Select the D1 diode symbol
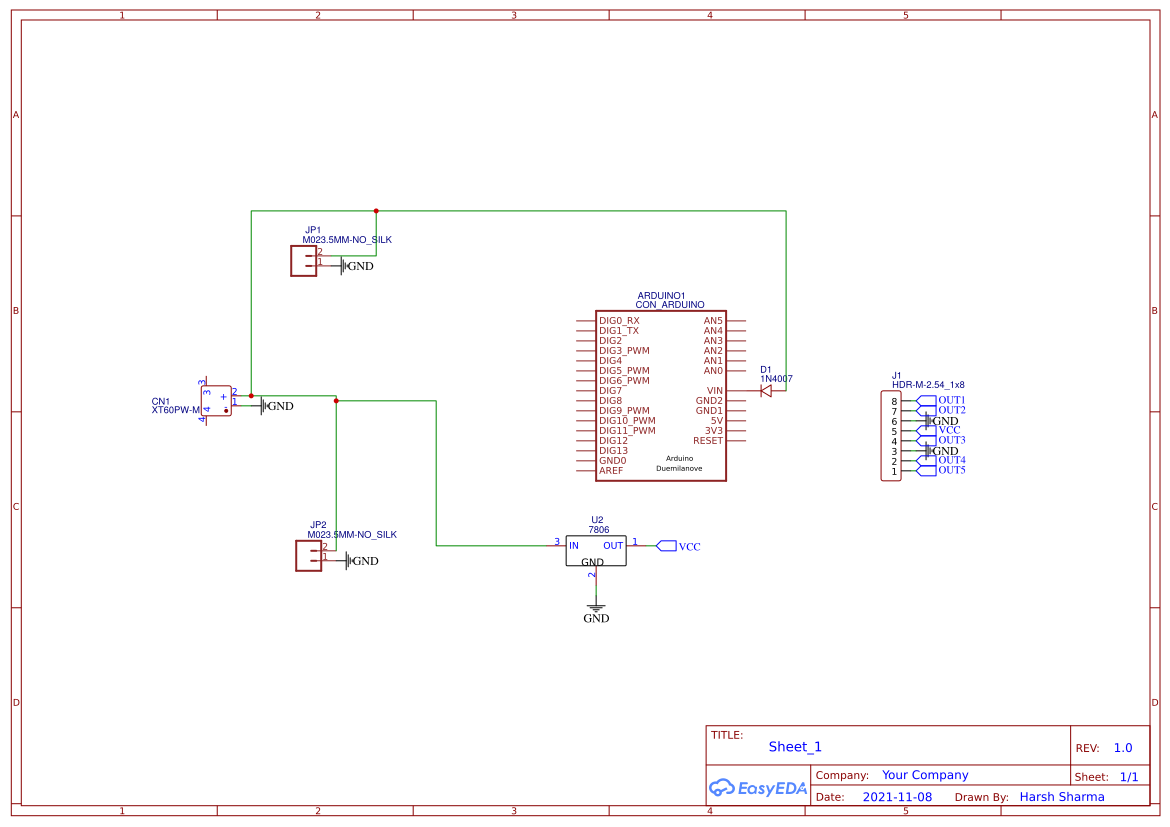Image resolution: width=1170 pixels, height=827 pixels. click(x=766, y=390)
